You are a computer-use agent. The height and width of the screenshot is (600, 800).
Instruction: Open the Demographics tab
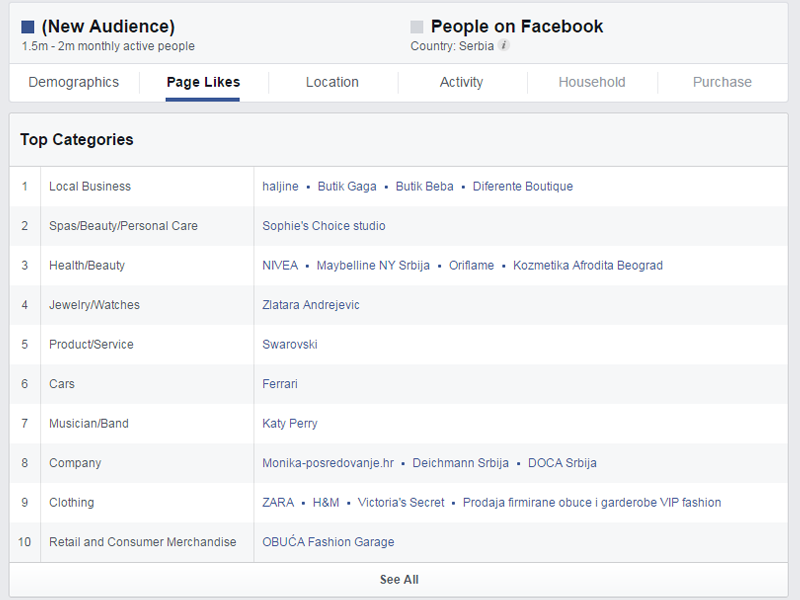tap(73, 82)
